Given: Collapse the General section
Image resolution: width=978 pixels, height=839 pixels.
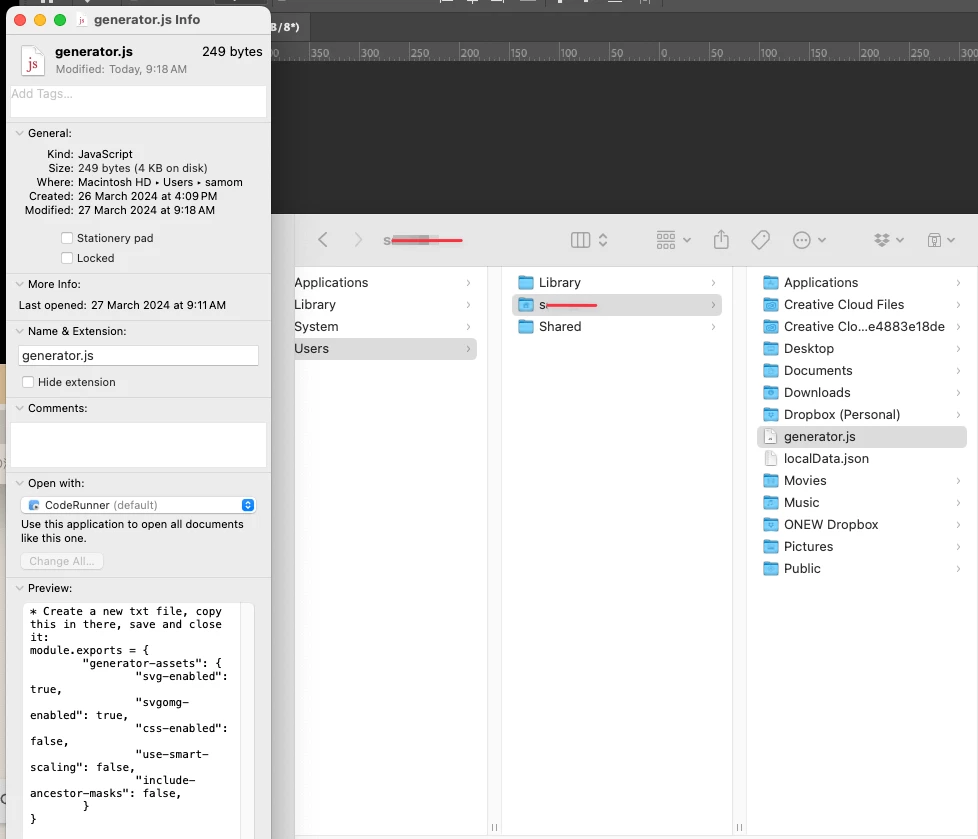Looking at the screenshot, I should pyautogui.click(x=19, y=133).
